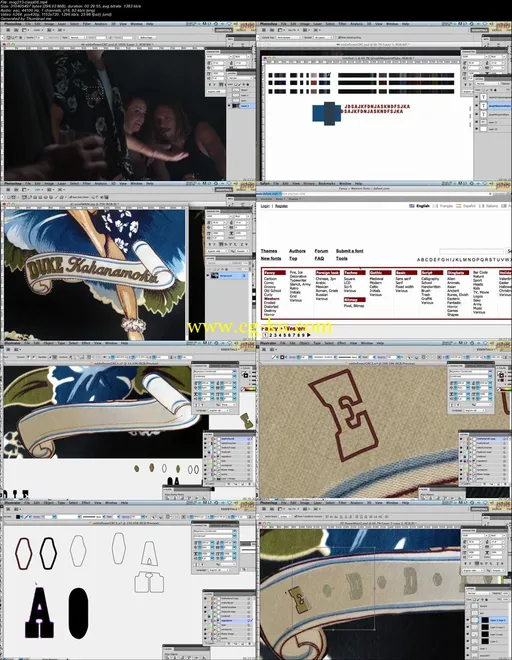Open Filter menu in Photoshop party-photo frame

click(x=86, y=24)
